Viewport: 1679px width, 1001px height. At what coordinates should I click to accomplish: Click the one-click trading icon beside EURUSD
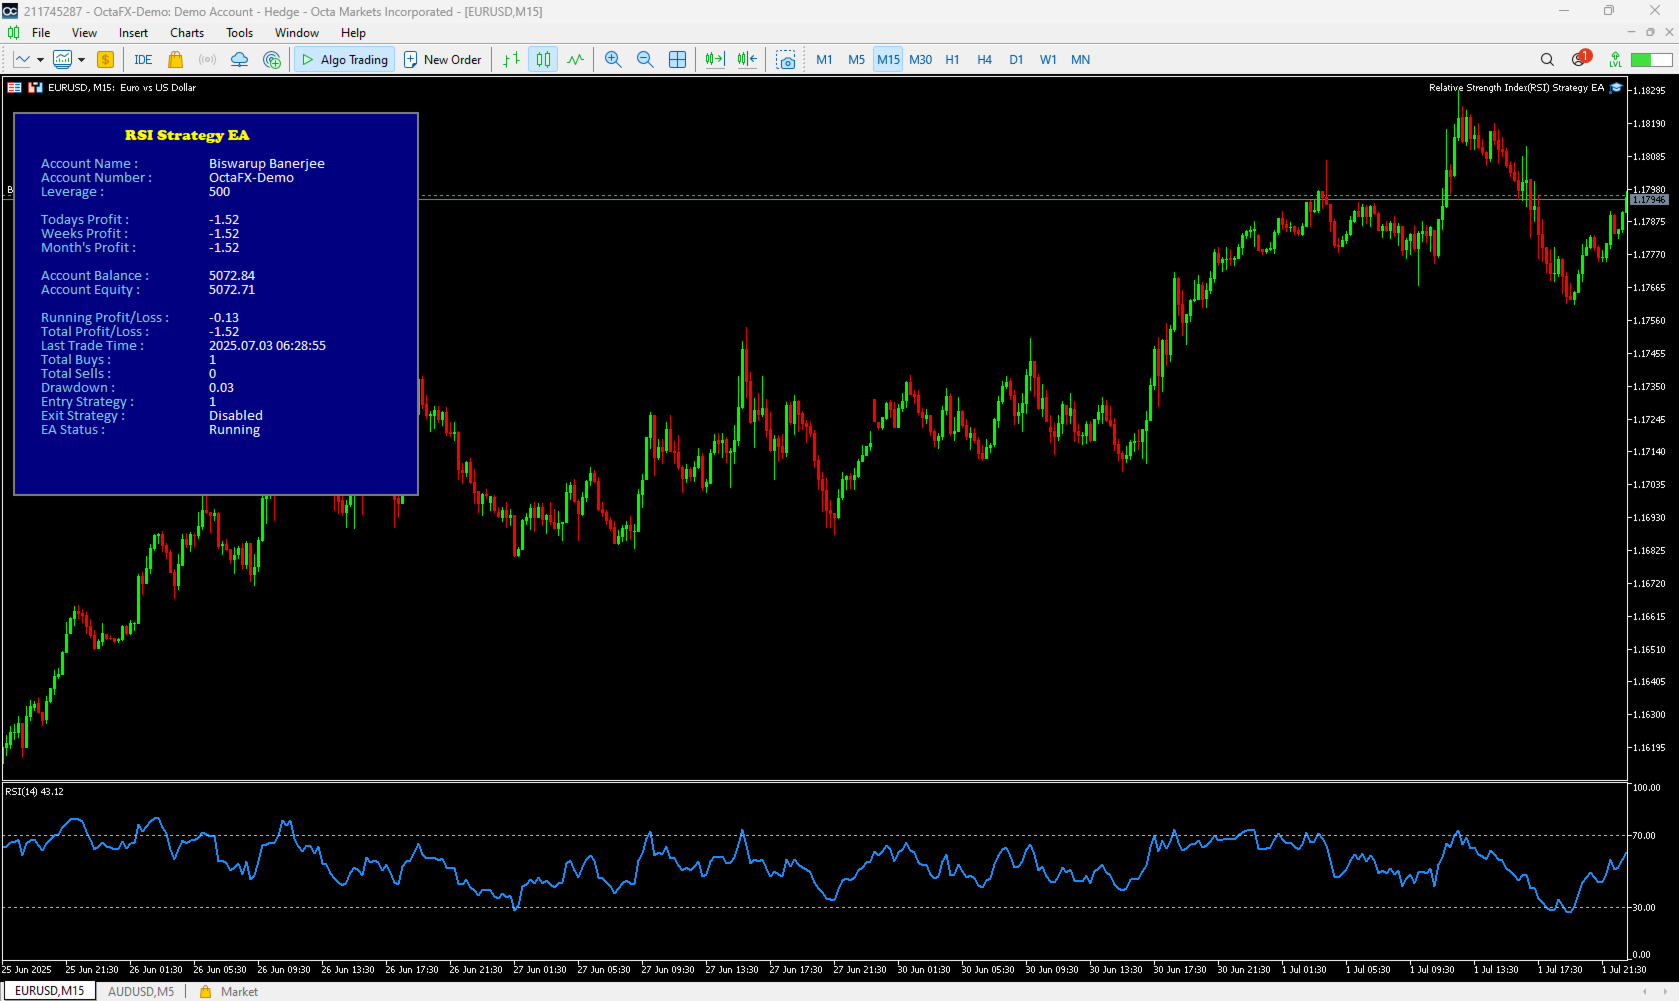click(35, 88)
